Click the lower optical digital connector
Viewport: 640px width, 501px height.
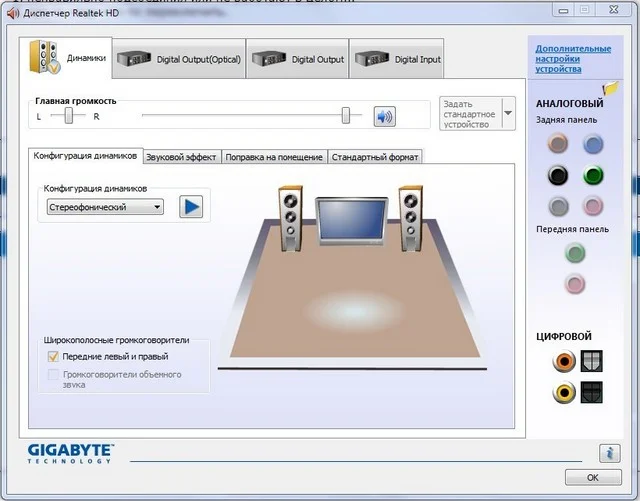[x=591, y=392]
